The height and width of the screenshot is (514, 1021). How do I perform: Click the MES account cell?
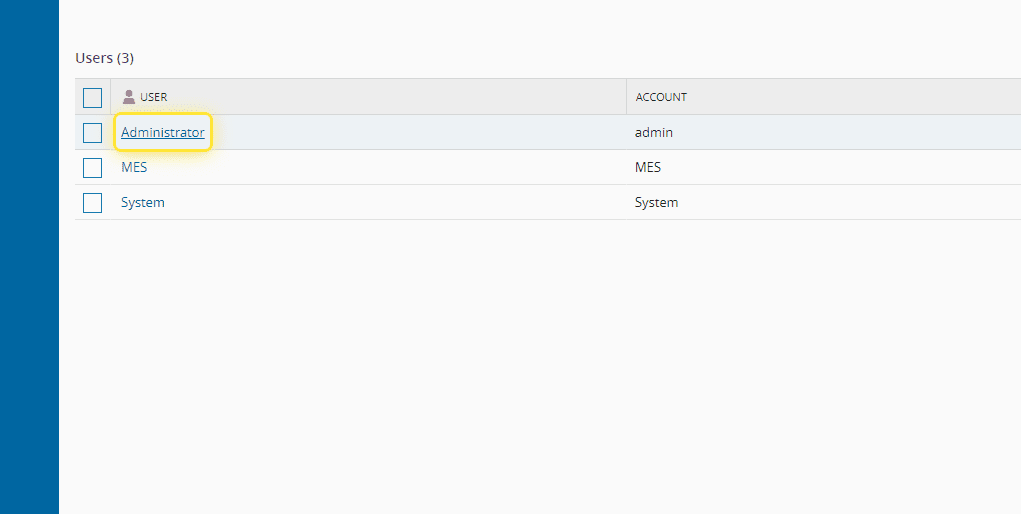click(x=647, y=167)
